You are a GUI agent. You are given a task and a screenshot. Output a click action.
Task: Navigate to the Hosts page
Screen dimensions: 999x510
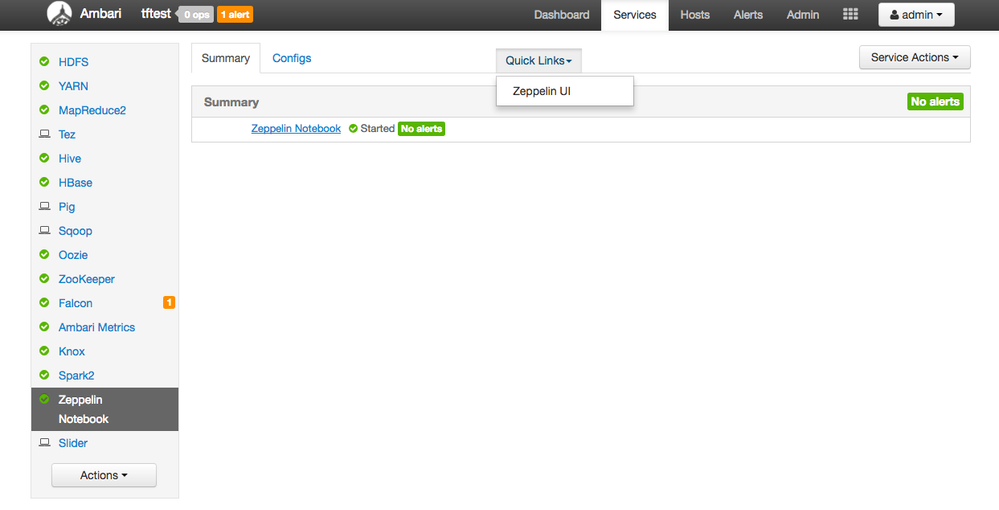pos(694,15)
